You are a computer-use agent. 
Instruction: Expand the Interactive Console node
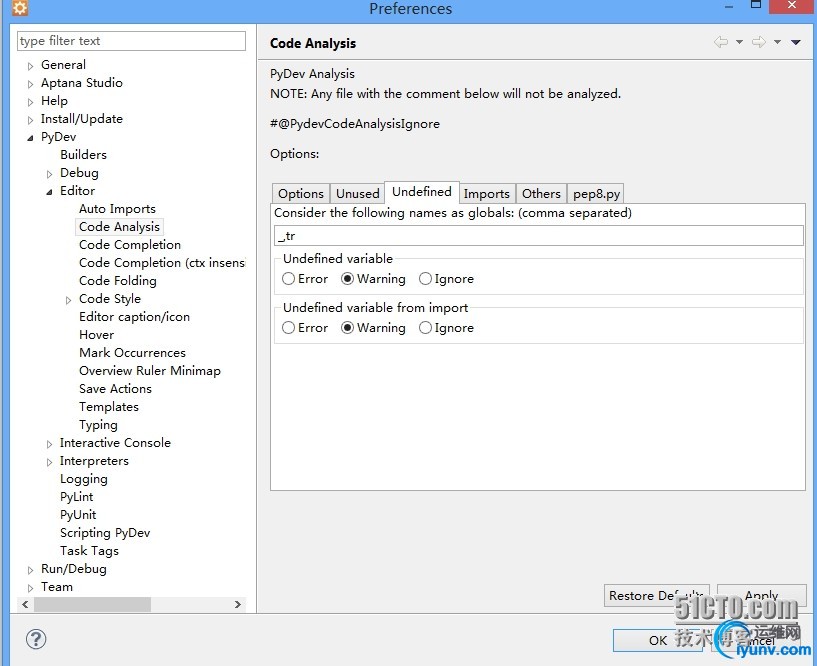(x=49, y=443)
